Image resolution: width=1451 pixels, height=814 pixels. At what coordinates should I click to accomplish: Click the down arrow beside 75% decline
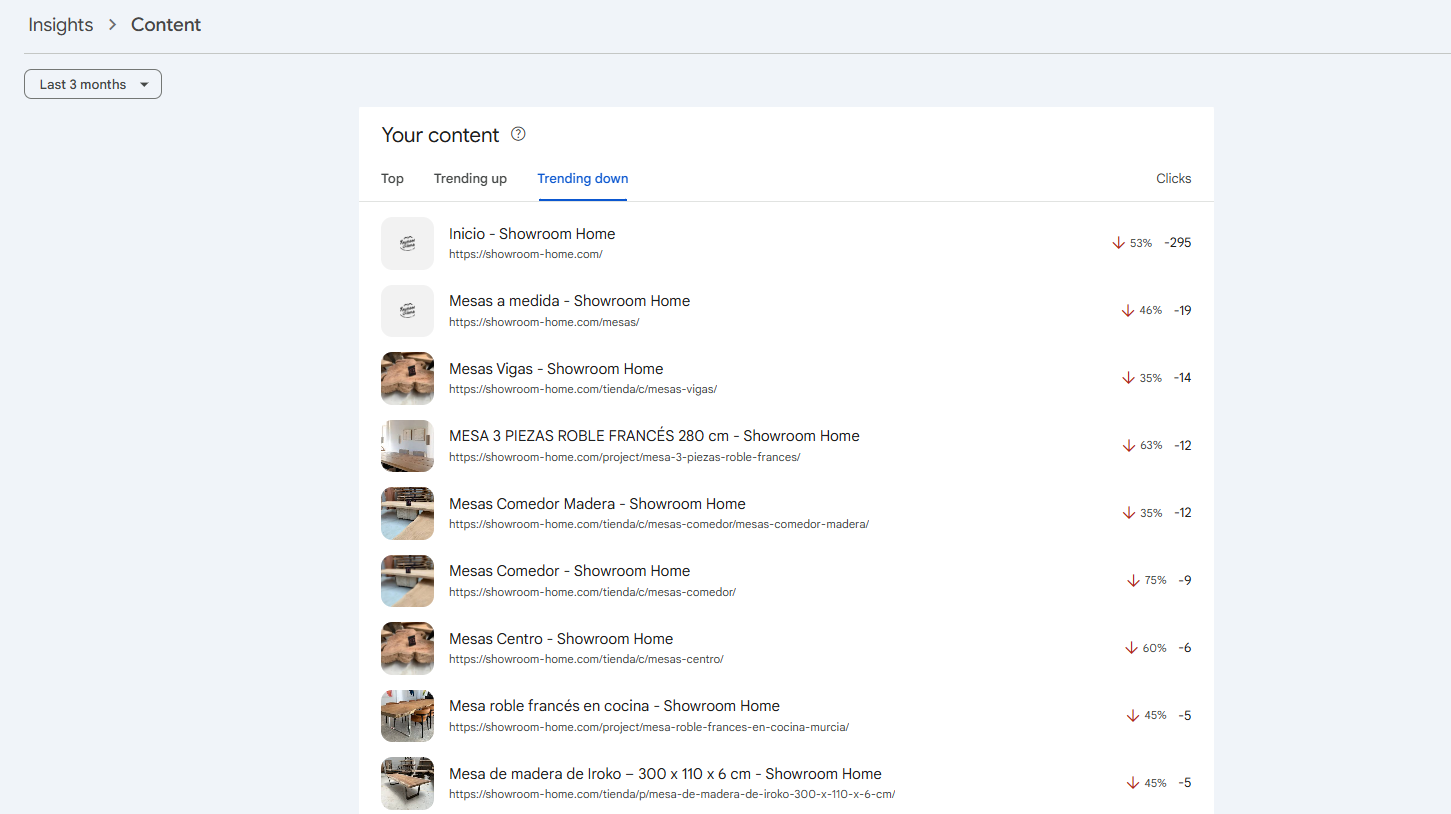(x=1133, y=581)
